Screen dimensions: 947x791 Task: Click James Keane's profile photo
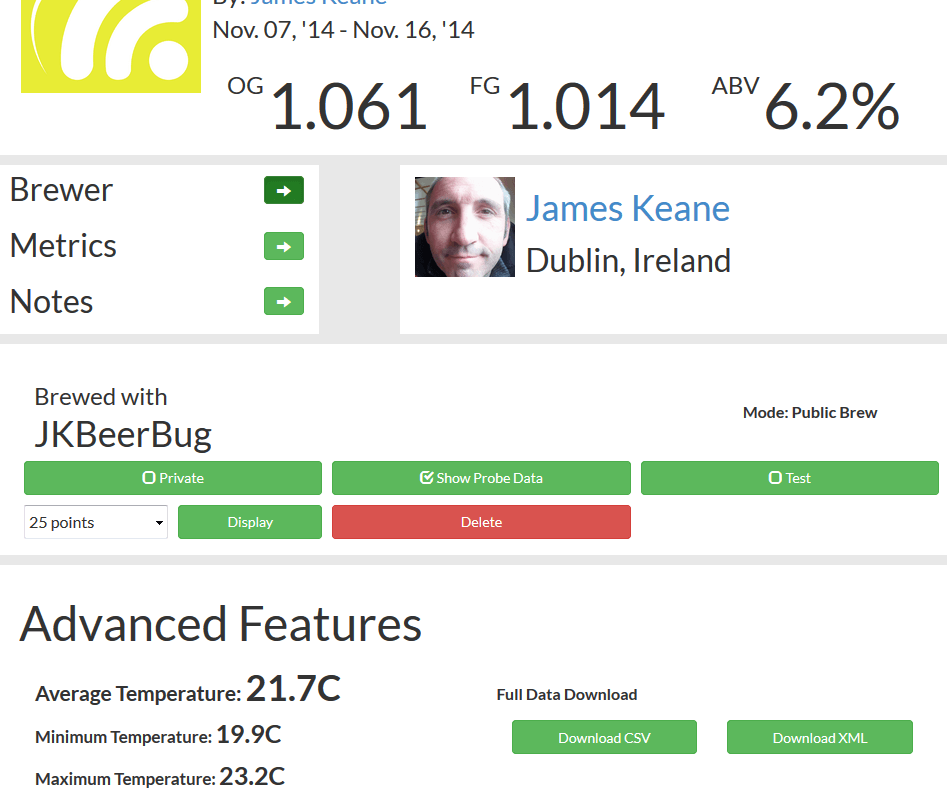464,226
